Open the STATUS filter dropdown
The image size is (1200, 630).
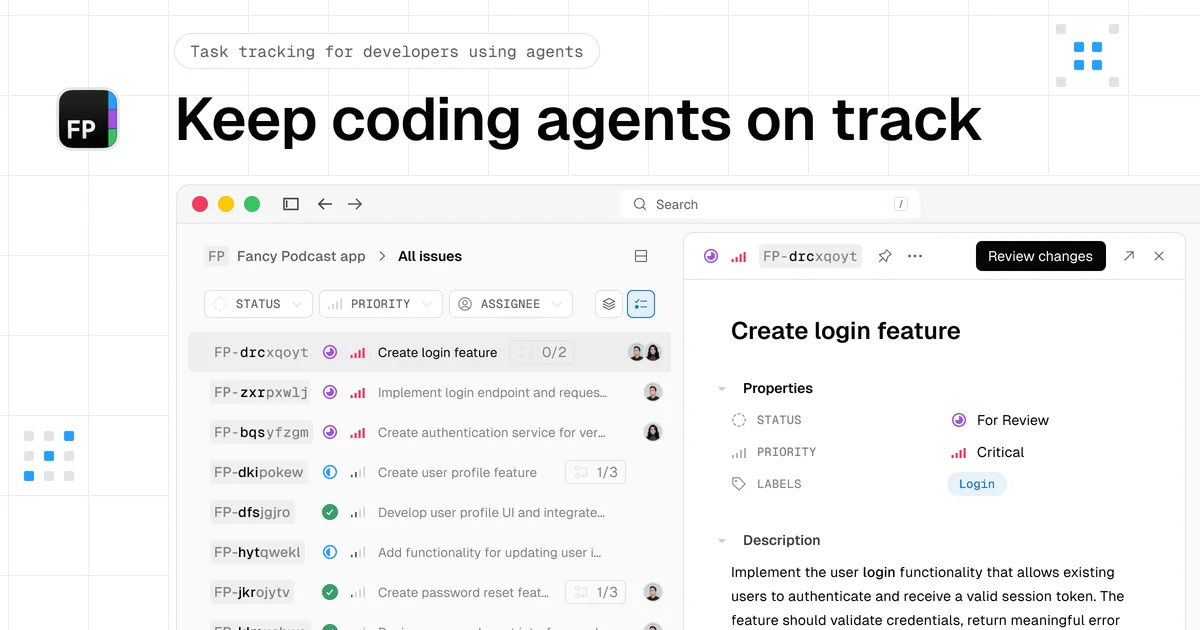[258, 304]
